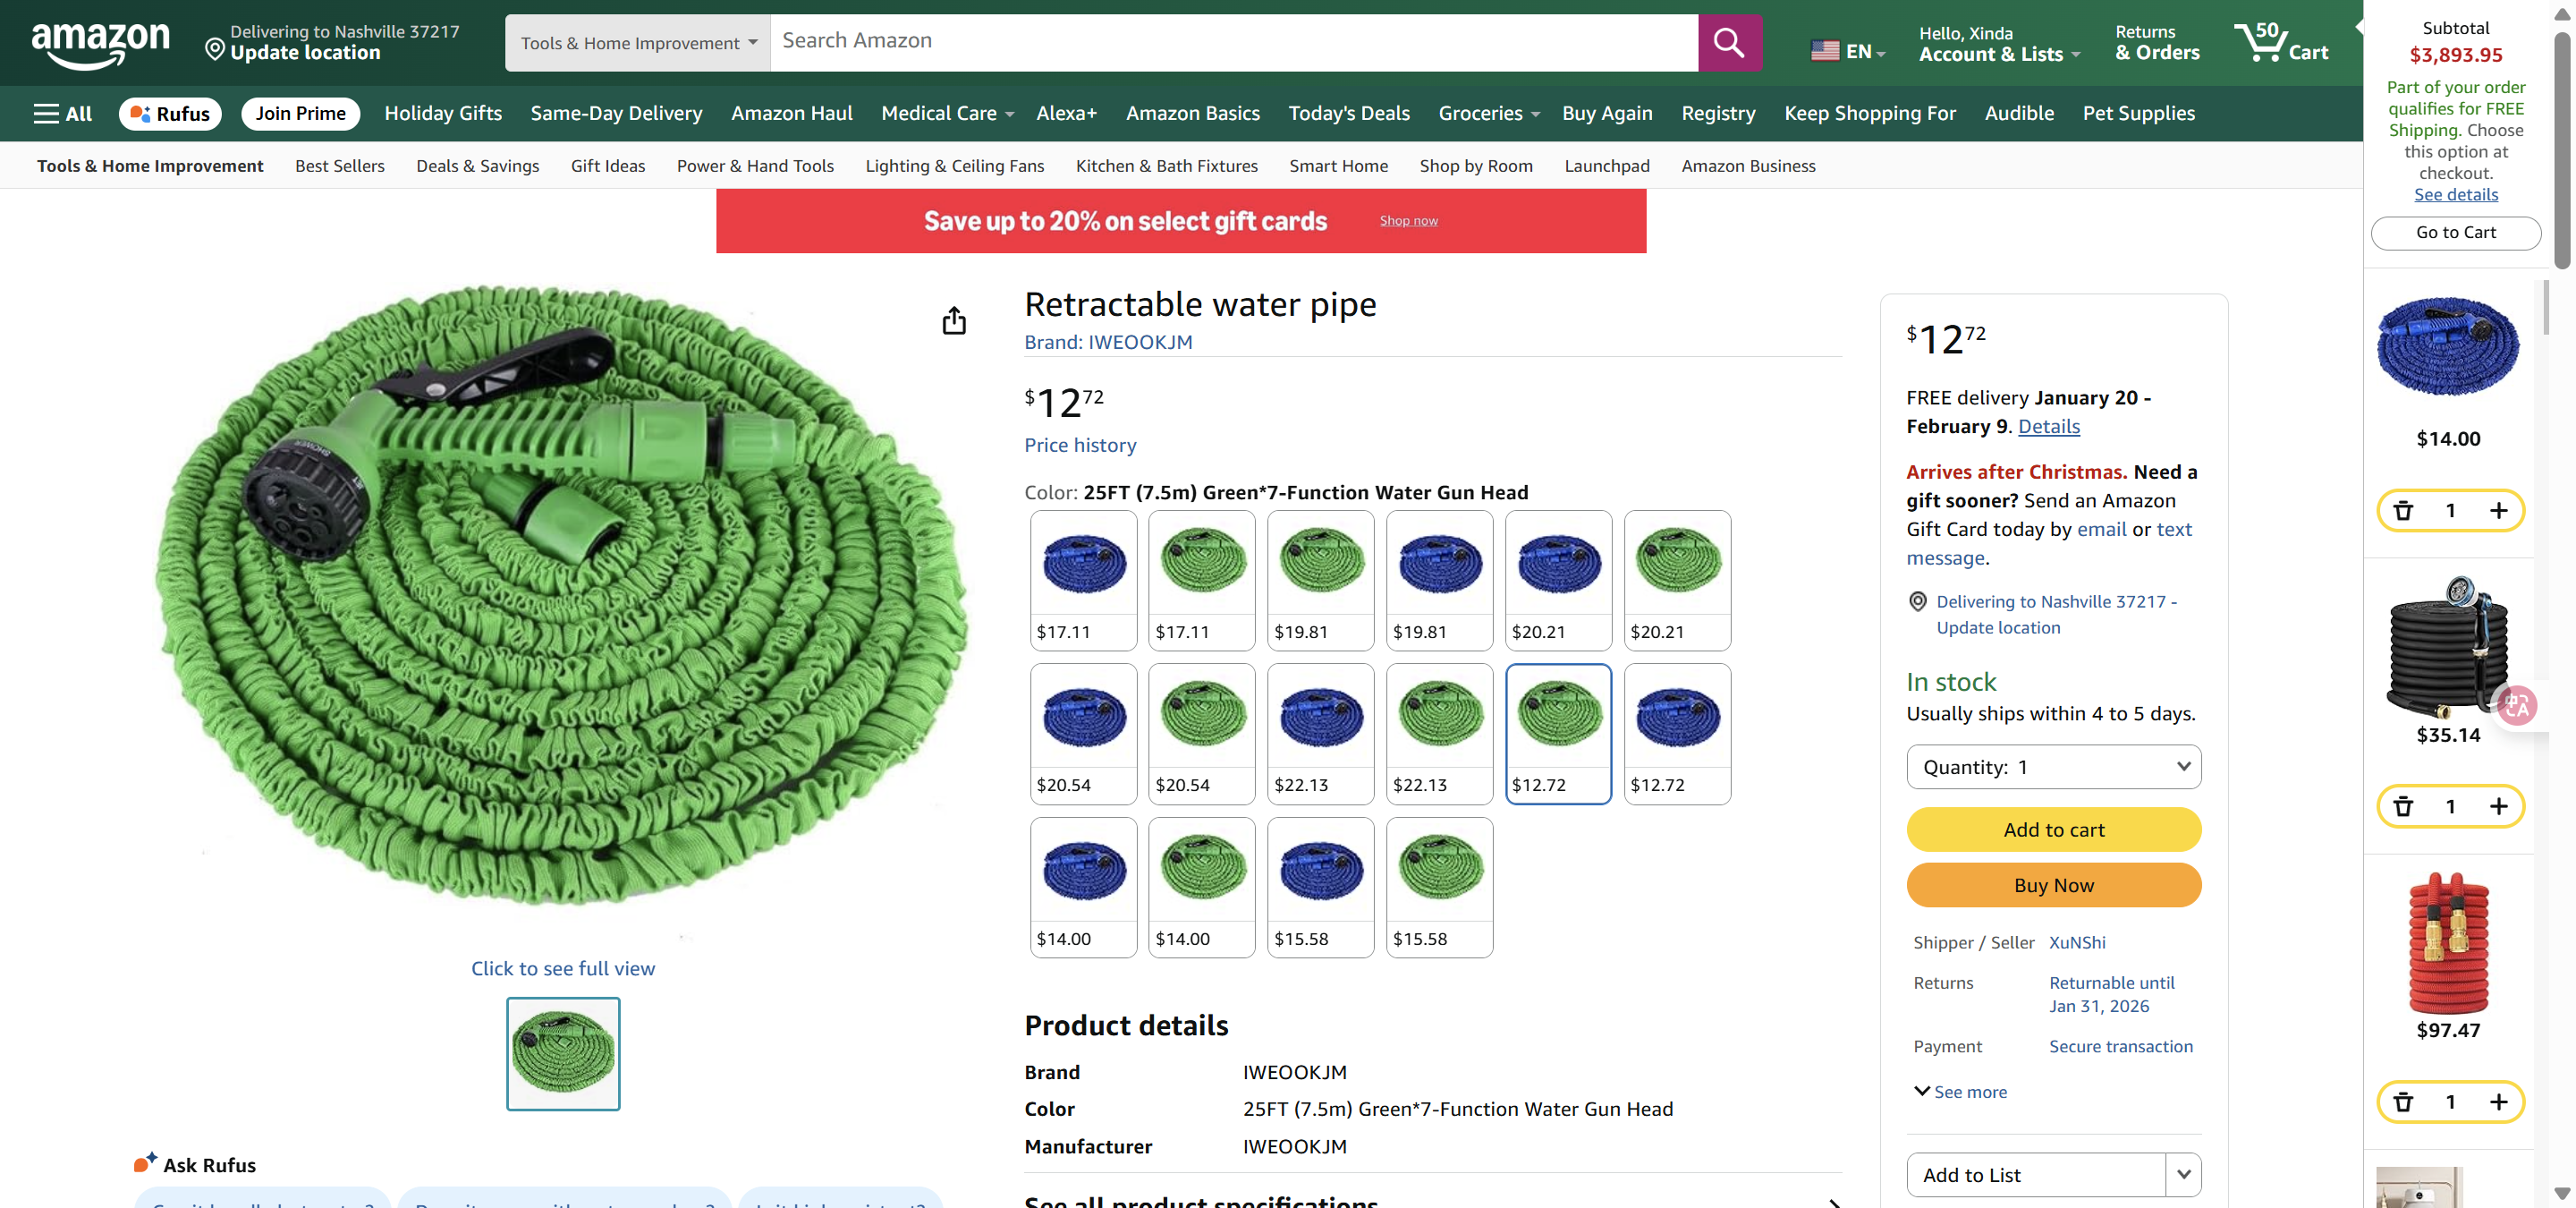
Task: Remove the $97.47 red hose from cart
Action: [x=2403, y=1102]
